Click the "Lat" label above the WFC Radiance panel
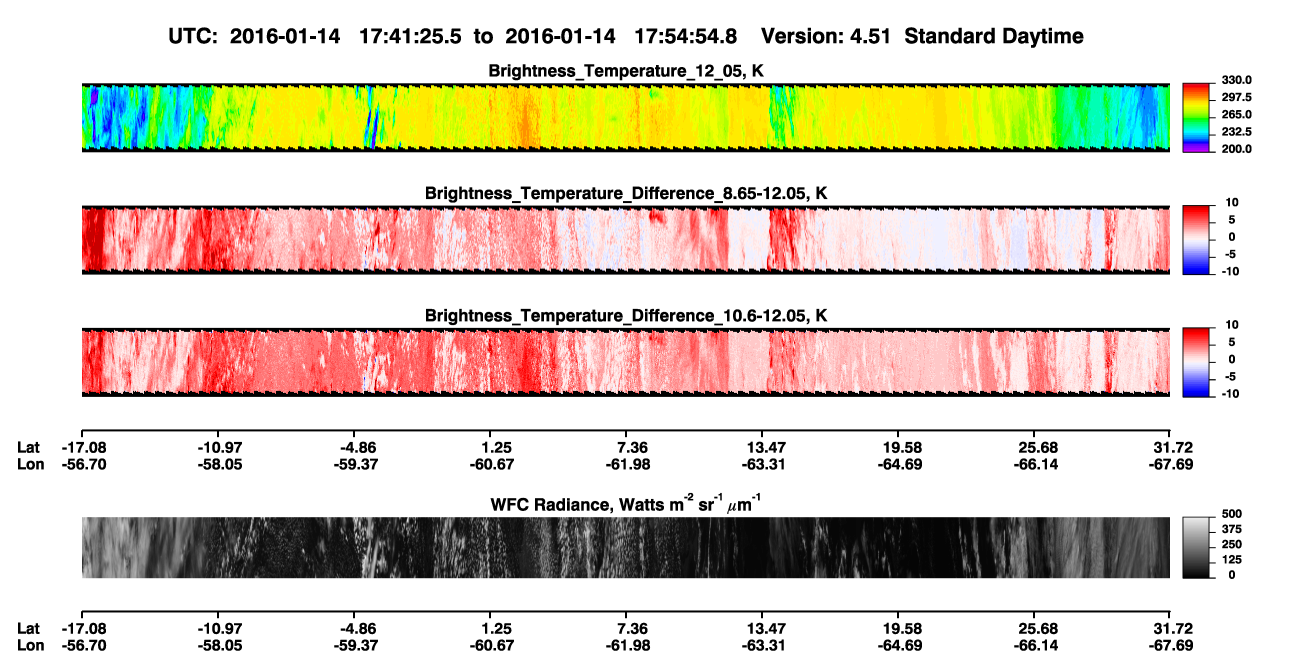Viewport: 1300px width, 667px height. click(29, 447)
